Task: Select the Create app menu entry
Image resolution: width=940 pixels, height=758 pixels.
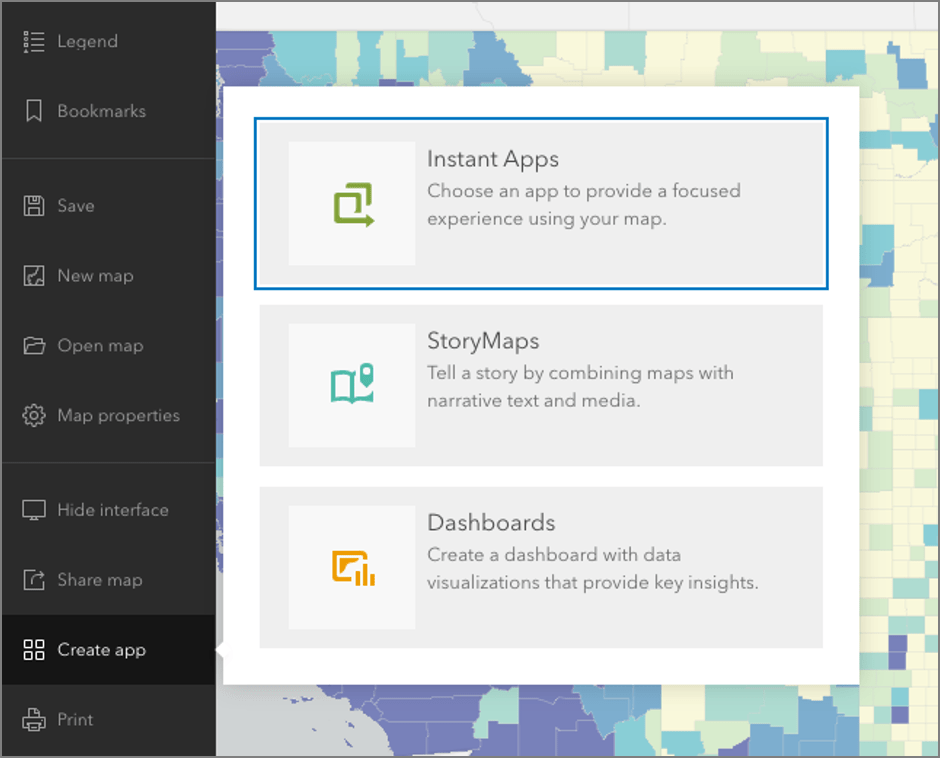Action: (x=96, y=650)
